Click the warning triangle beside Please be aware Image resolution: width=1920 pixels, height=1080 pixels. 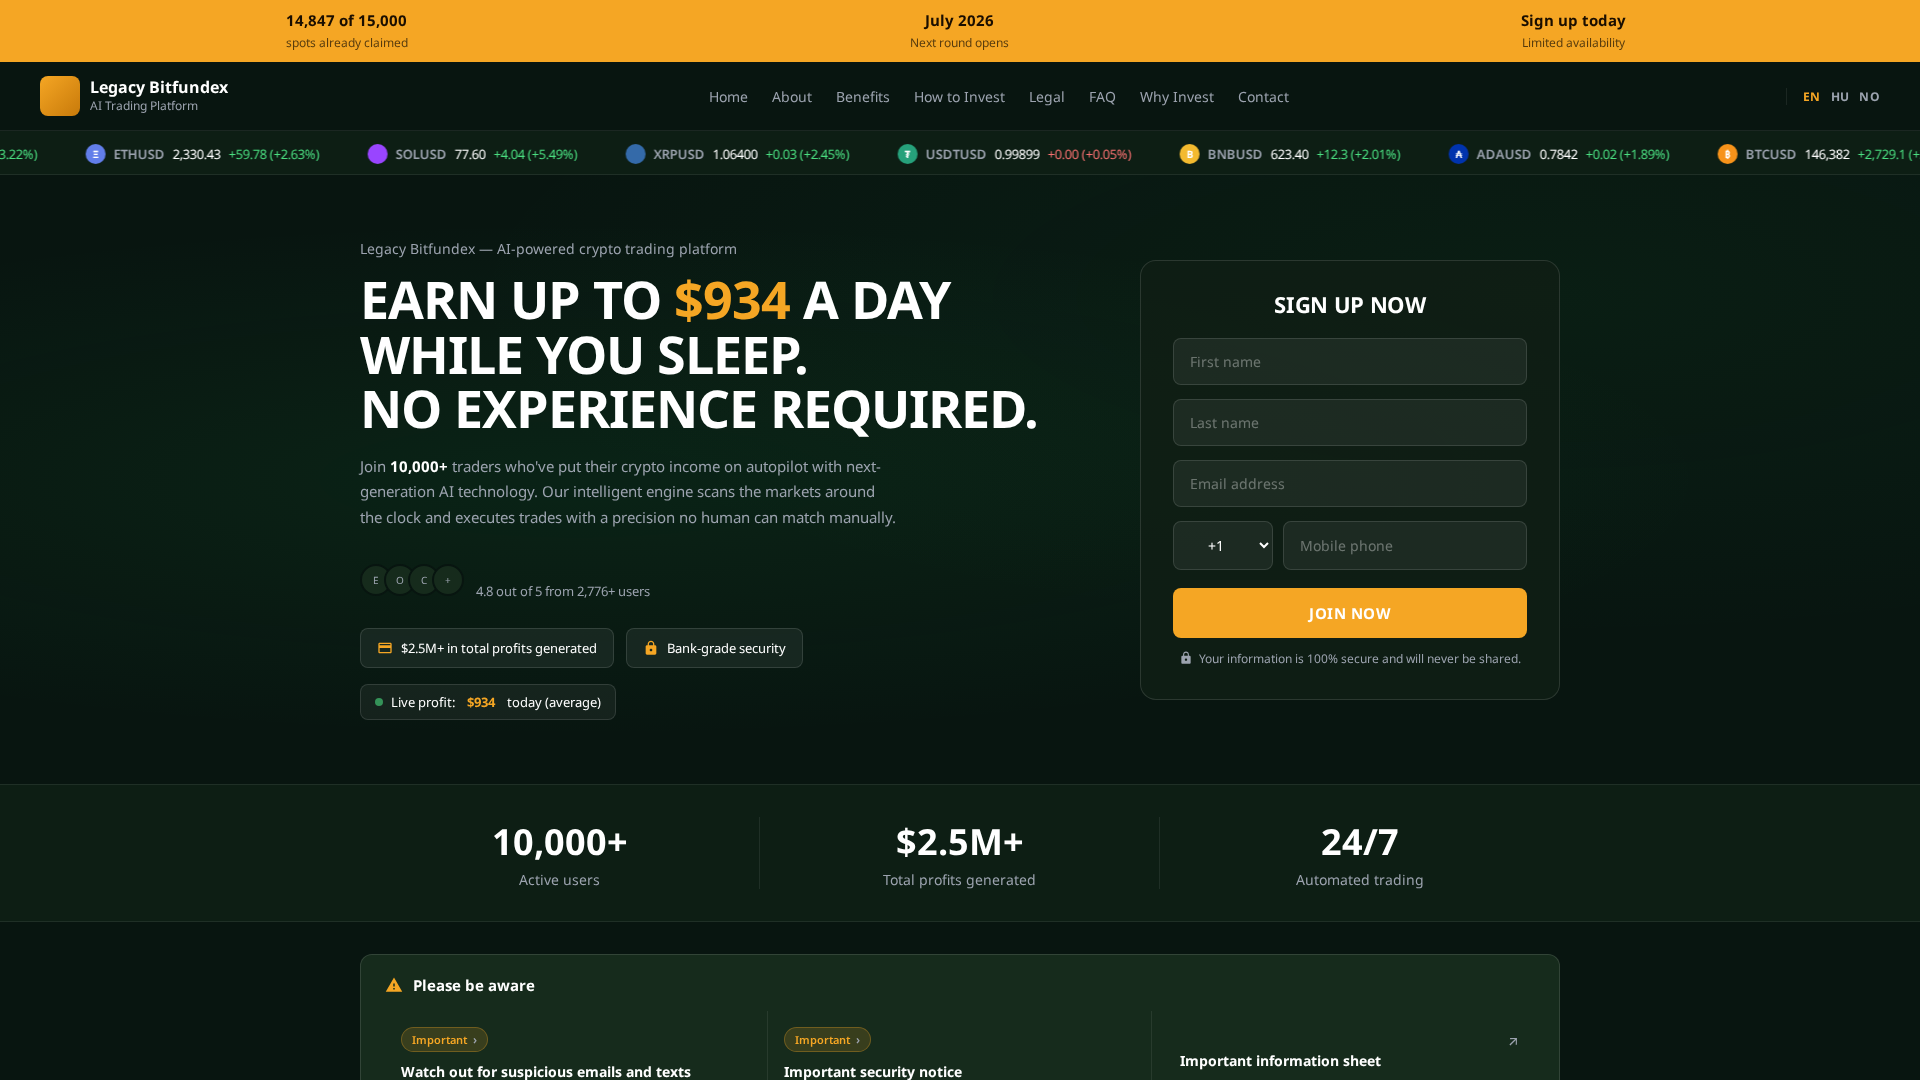pyautogui.click(x=394, y=985)
